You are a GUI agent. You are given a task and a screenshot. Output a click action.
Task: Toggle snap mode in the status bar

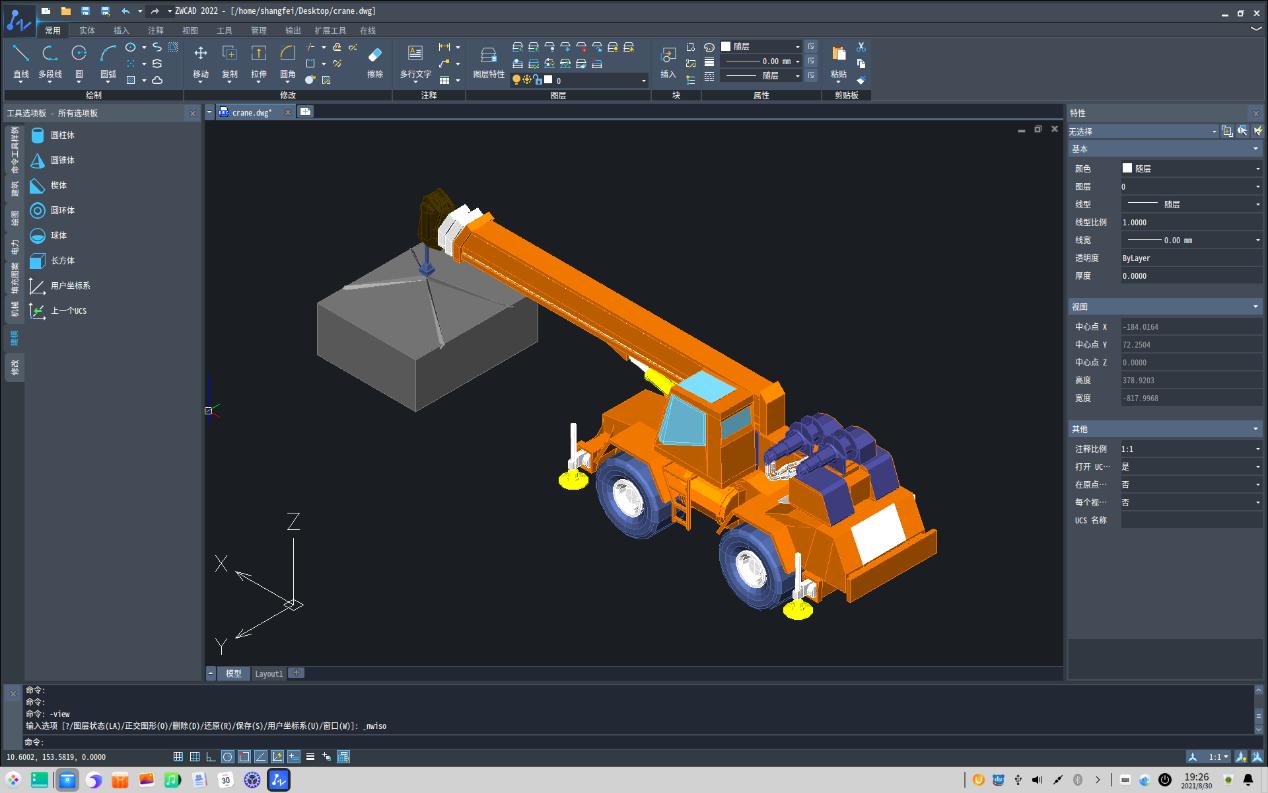click(178, 757)
